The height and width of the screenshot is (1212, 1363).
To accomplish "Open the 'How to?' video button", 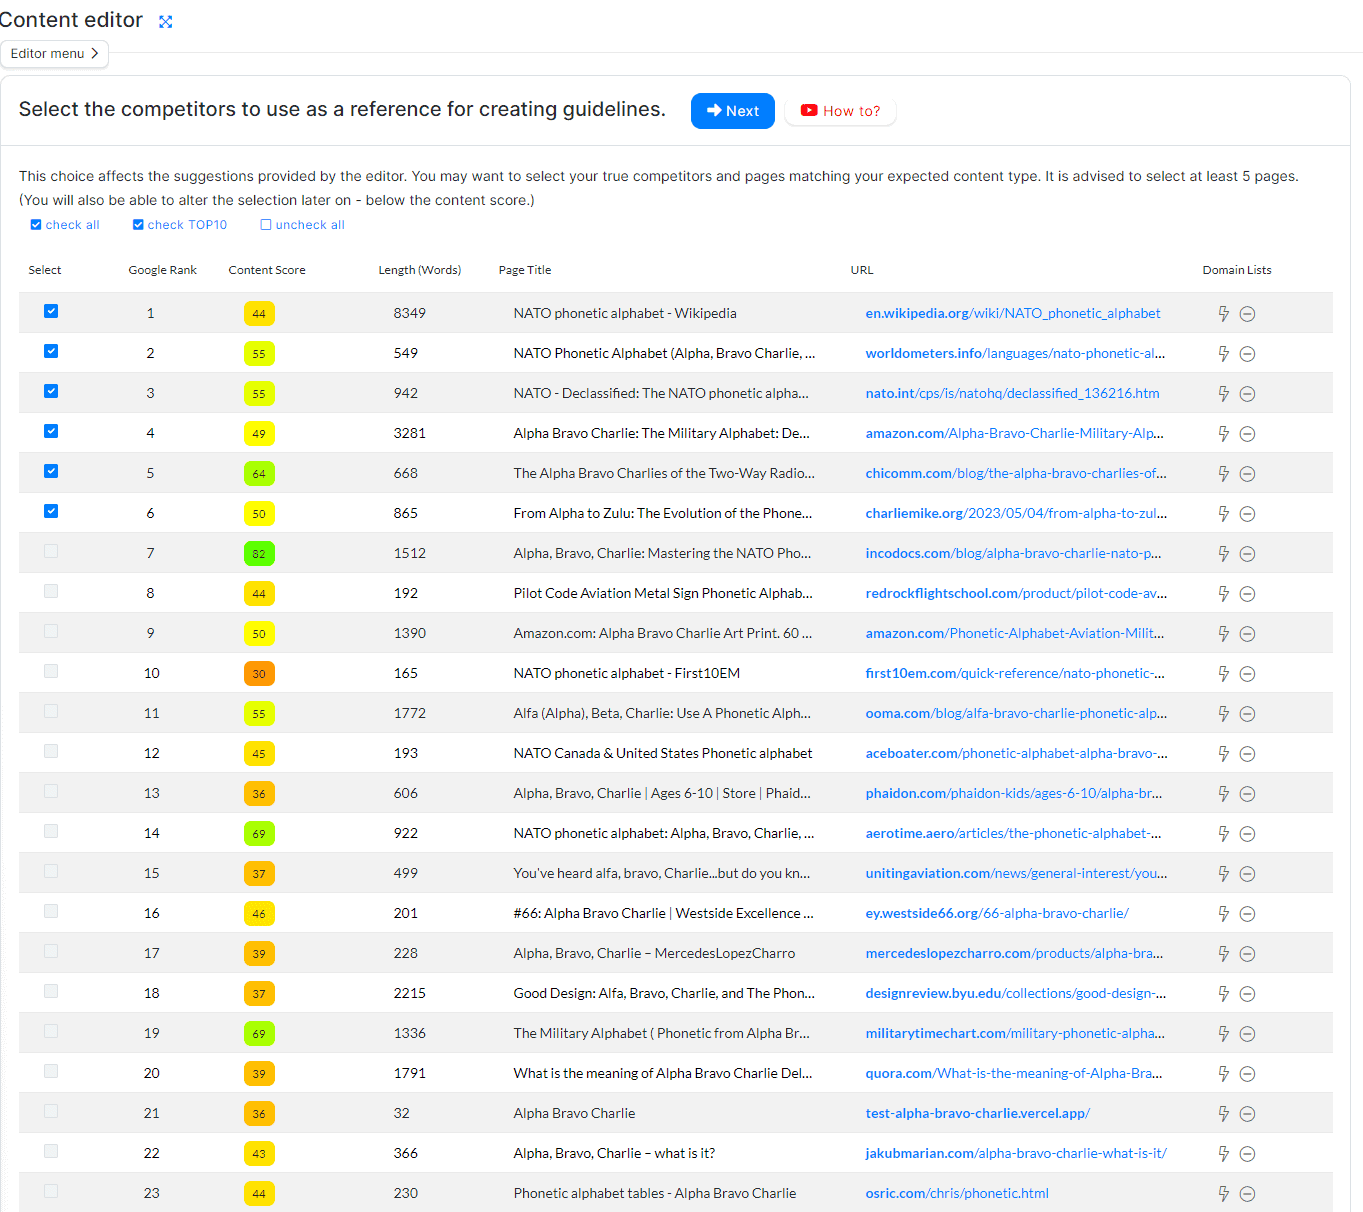I will [840, 111].
